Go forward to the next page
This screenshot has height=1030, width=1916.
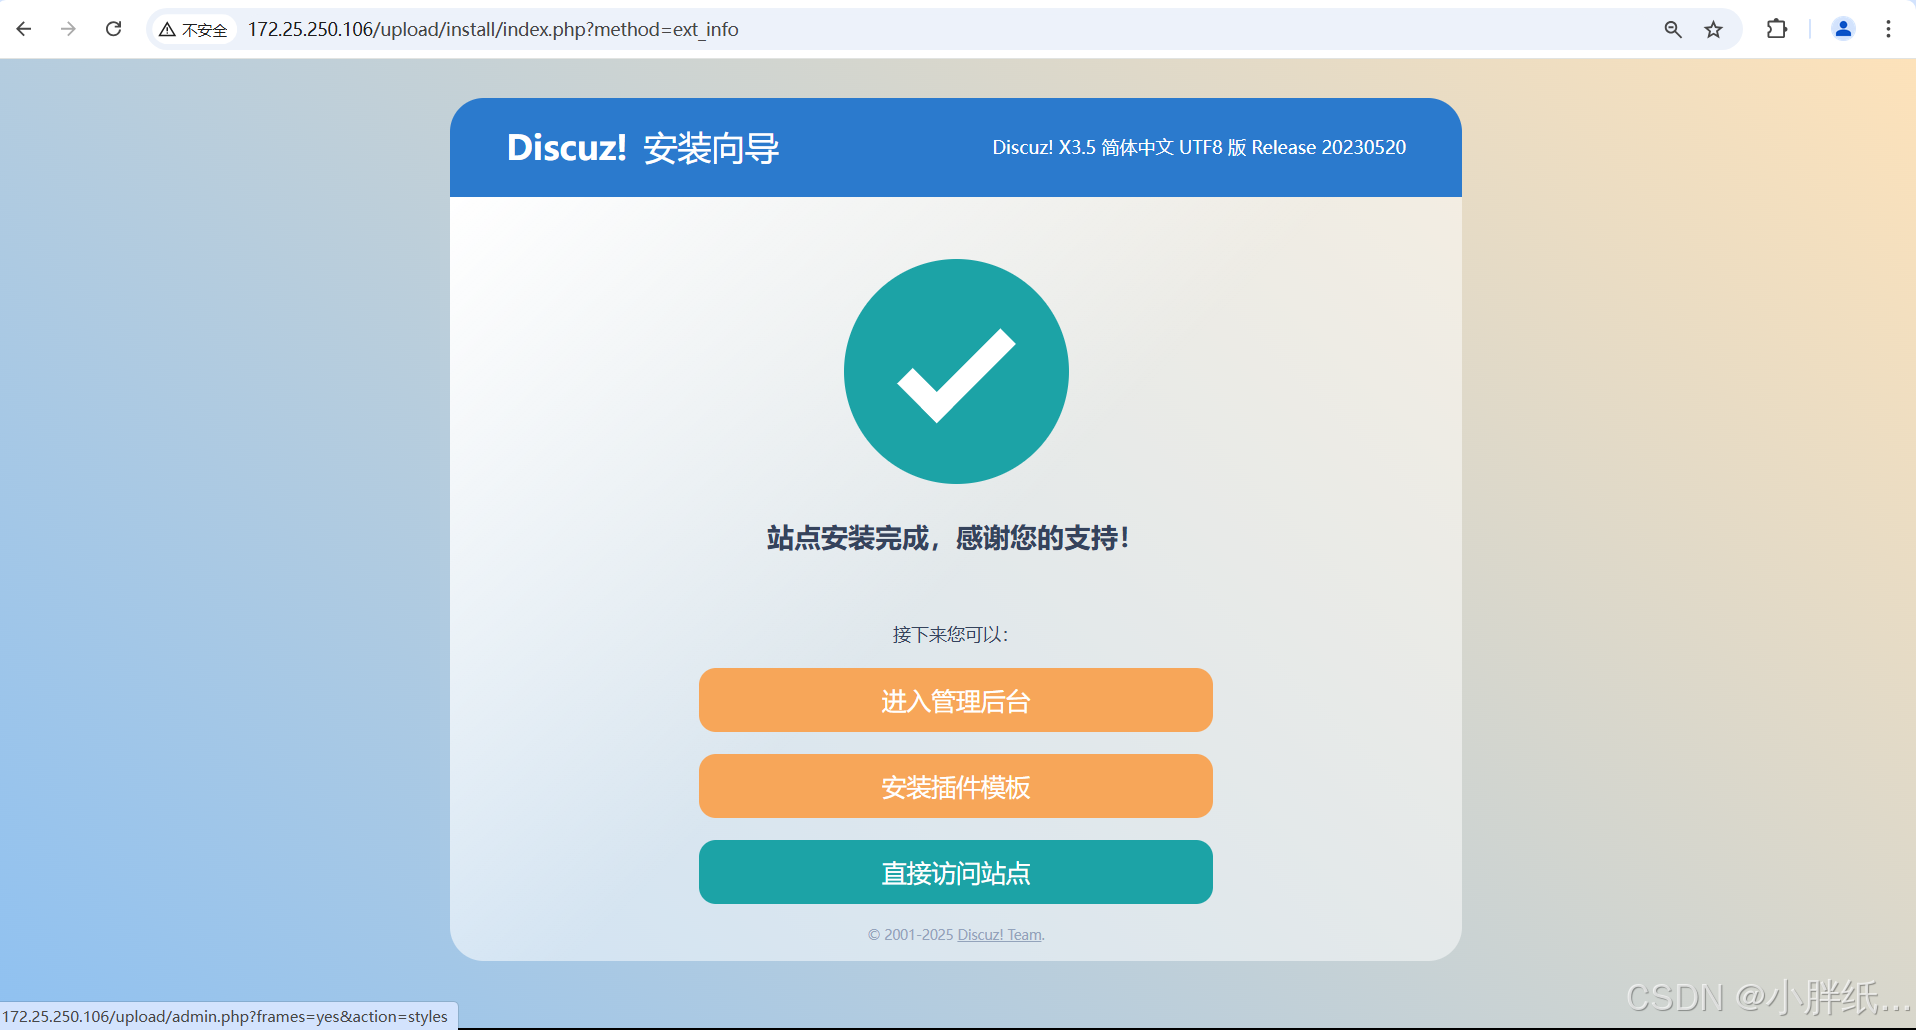click(x=68, y=29)
